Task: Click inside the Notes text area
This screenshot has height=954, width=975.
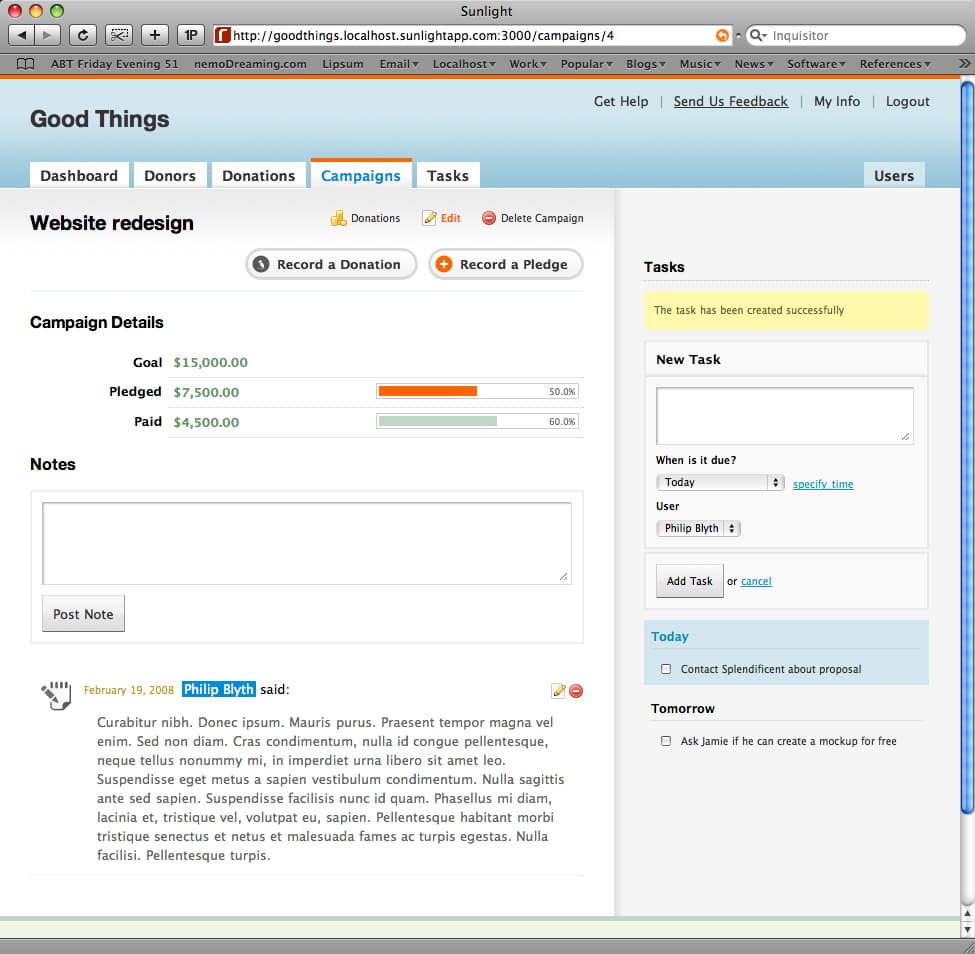Action: point(306,542)
